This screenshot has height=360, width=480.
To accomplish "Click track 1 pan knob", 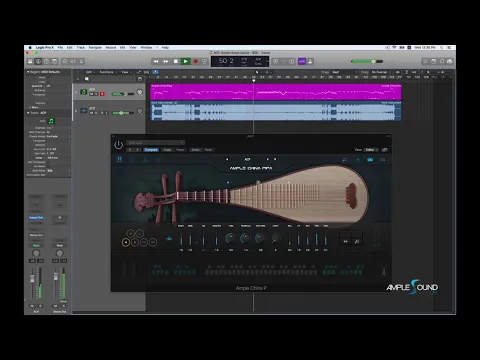I will point(140,92).
